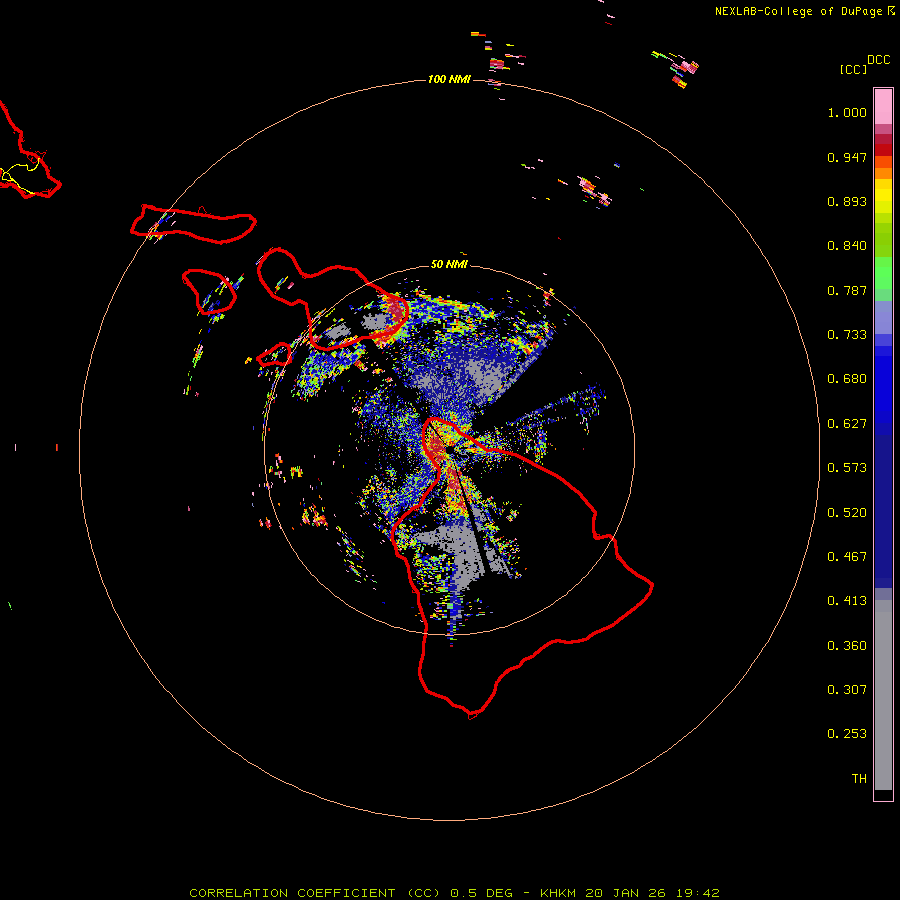Click the 0.307 scale value
The width and height of the screenshot is (900, 900).
847,690
